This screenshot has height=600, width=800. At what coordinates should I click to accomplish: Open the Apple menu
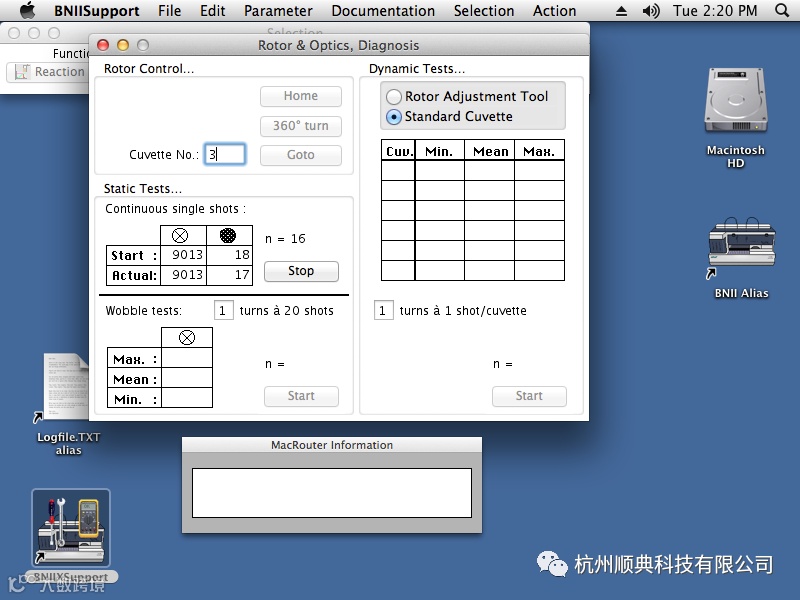(x=28, y=10)
